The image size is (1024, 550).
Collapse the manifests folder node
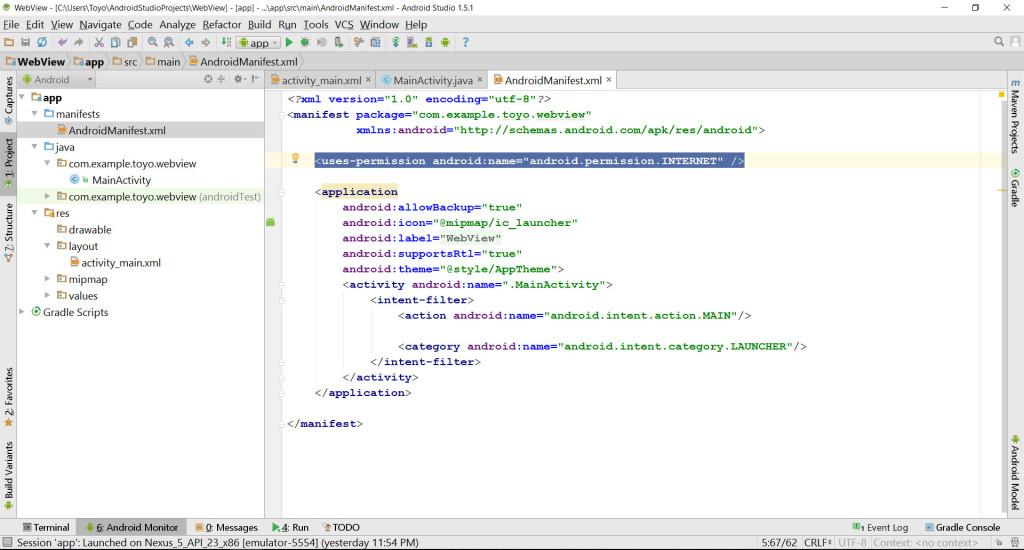pos(35,114)
